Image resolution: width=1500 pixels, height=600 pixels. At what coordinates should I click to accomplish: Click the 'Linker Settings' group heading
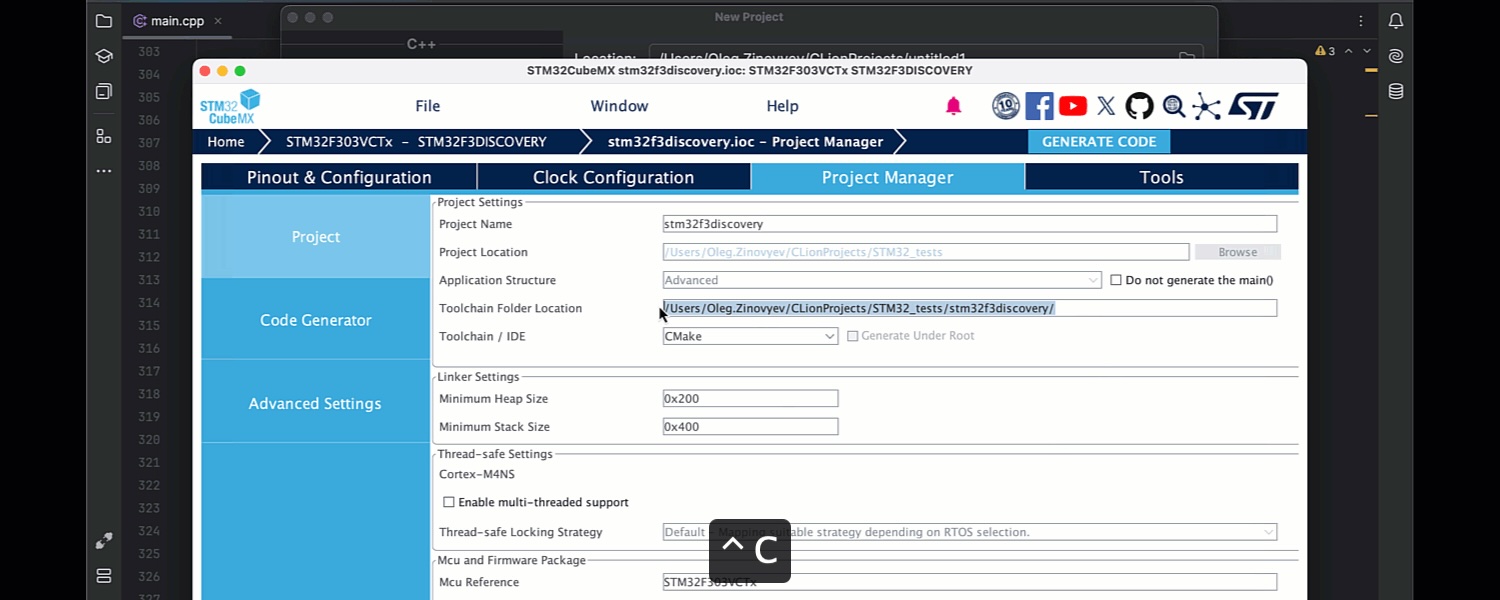[478, 377]
